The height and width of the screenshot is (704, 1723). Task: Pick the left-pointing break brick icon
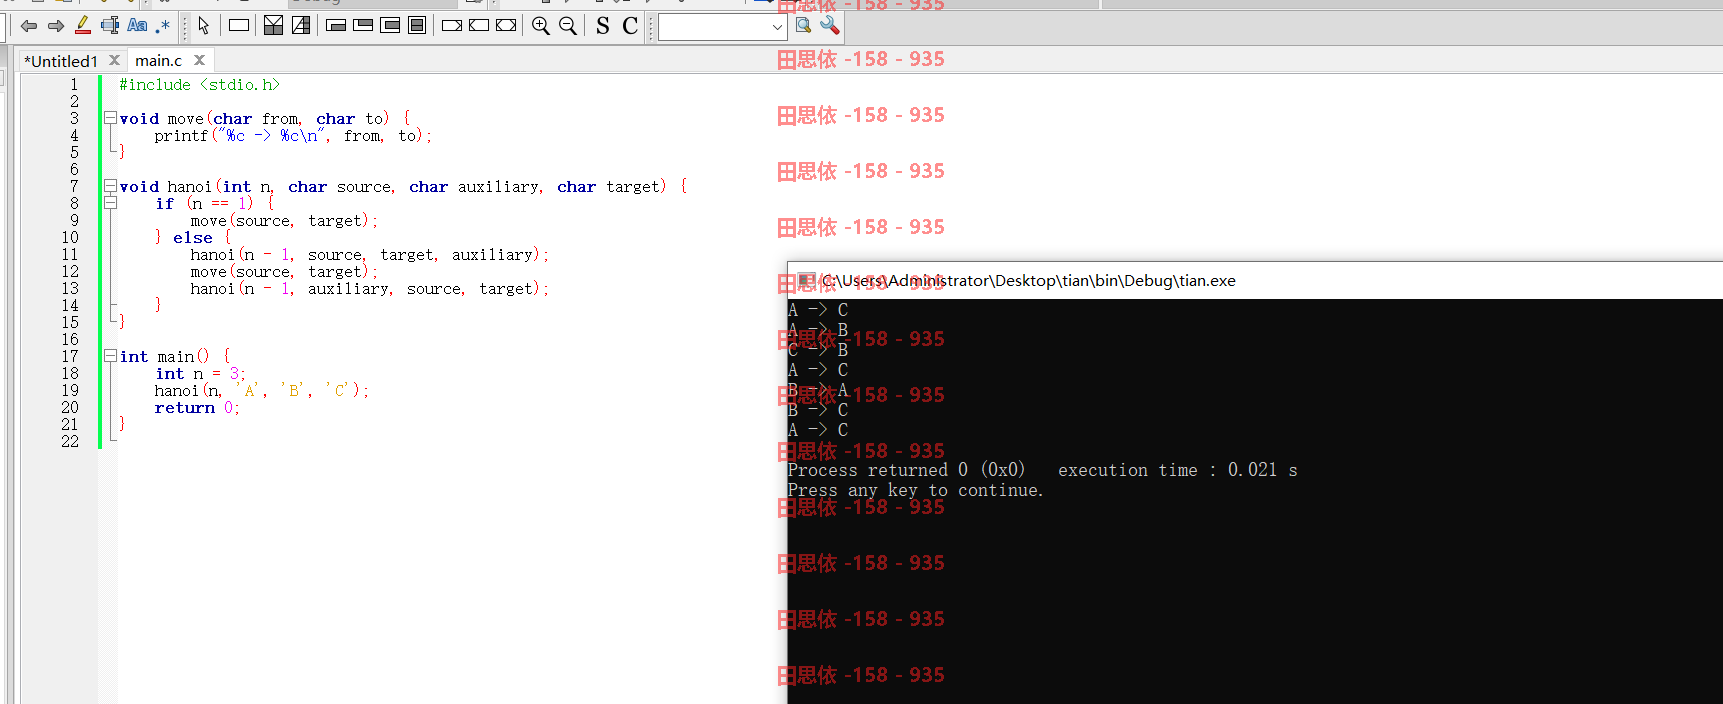pos(479,26)
